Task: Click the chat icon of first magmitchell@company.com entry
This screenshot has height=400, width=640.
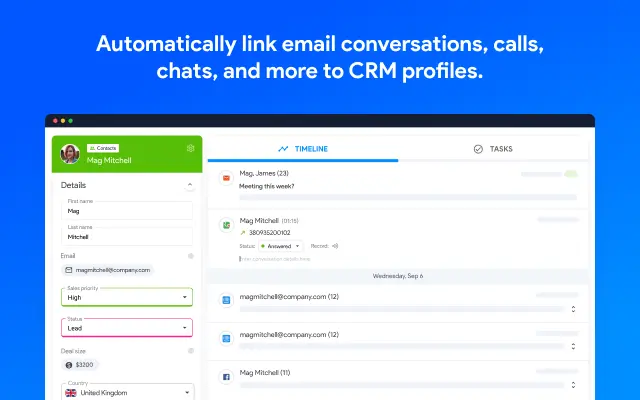Action: pos(226,300)
